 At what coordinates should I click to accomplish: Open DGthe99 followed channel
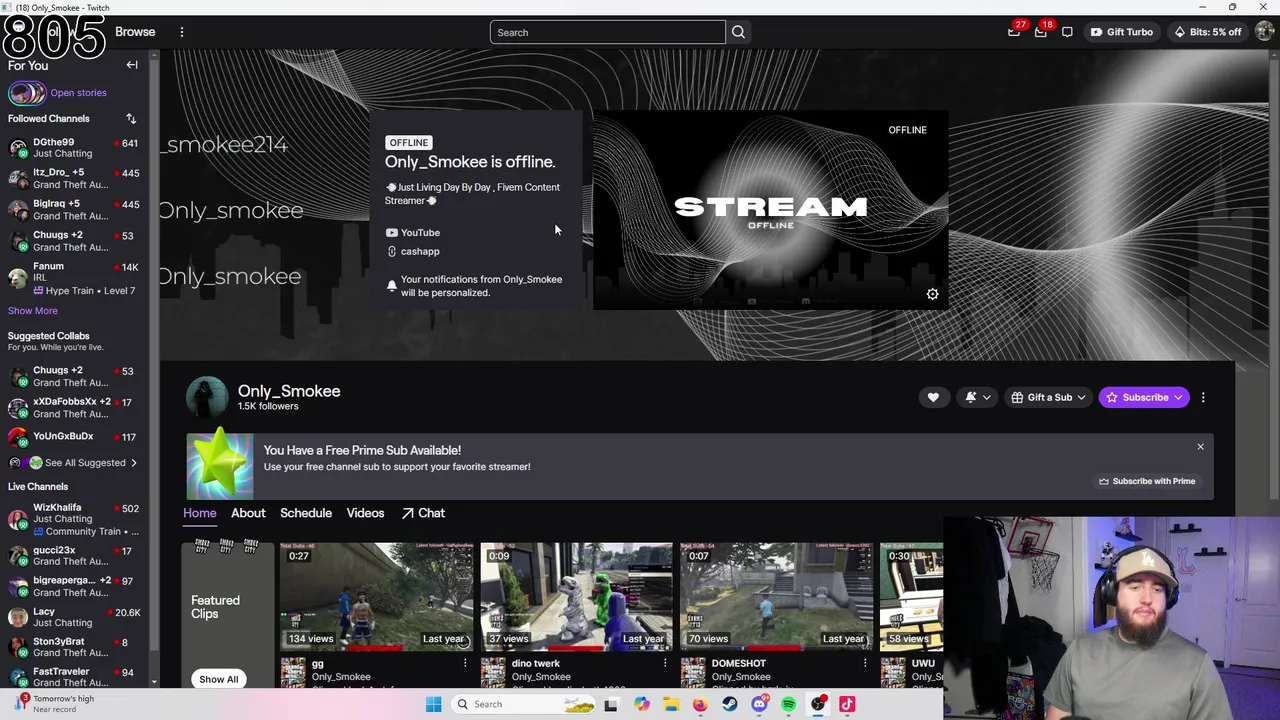coord(74,148)
